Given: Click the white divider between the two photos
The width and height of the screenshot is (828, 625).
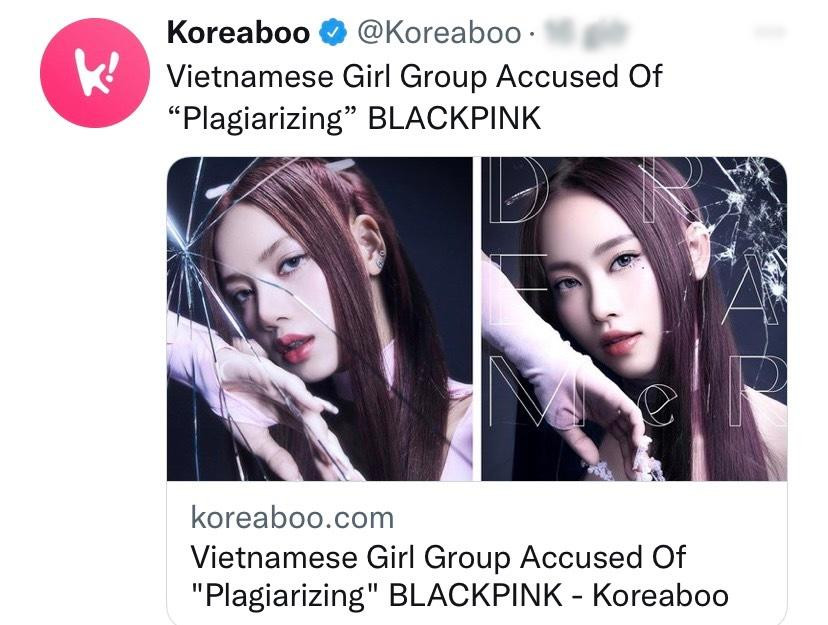Looking at the screenshot, I should (477, 319).
